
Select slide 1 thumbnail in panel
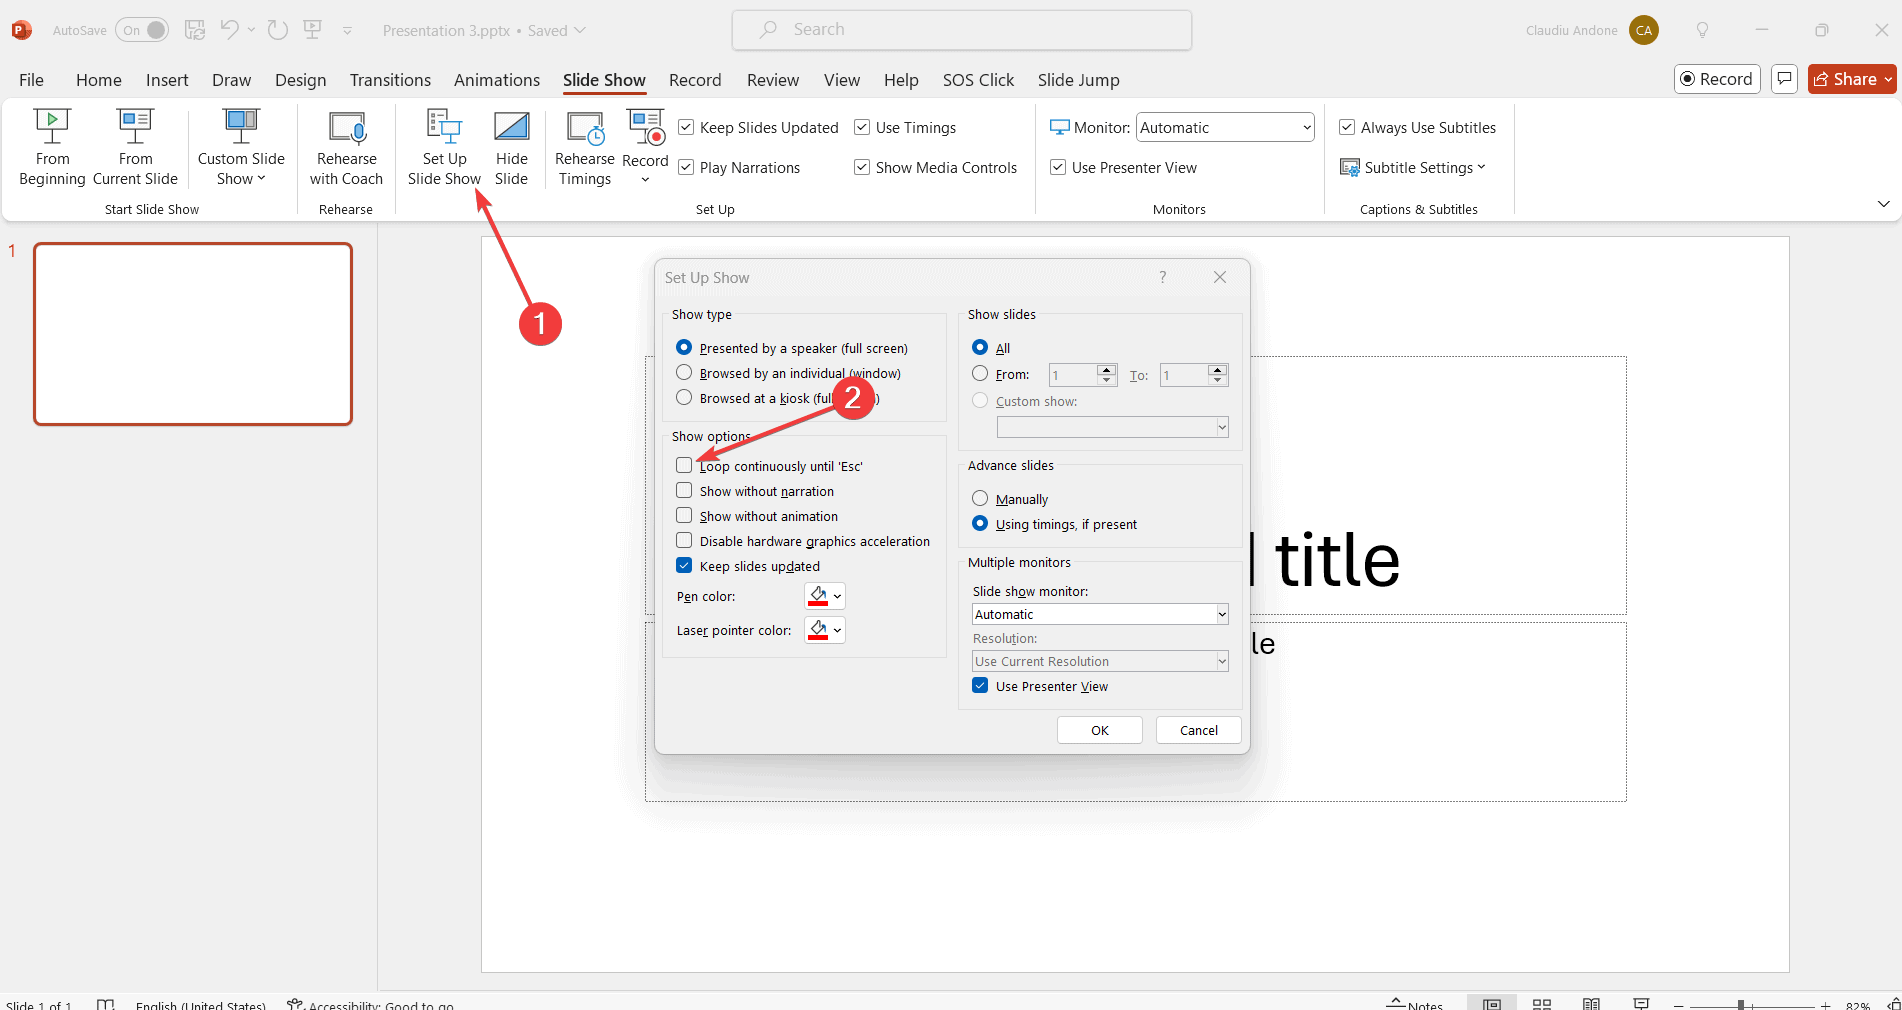(193, 334)
